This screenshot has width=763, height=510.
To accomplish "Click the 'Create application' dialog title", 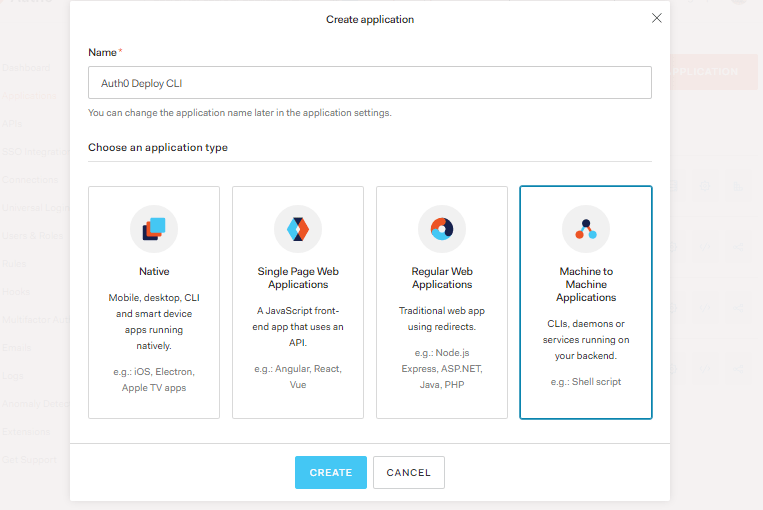I will pyautogui.click(x=370, y=19).
